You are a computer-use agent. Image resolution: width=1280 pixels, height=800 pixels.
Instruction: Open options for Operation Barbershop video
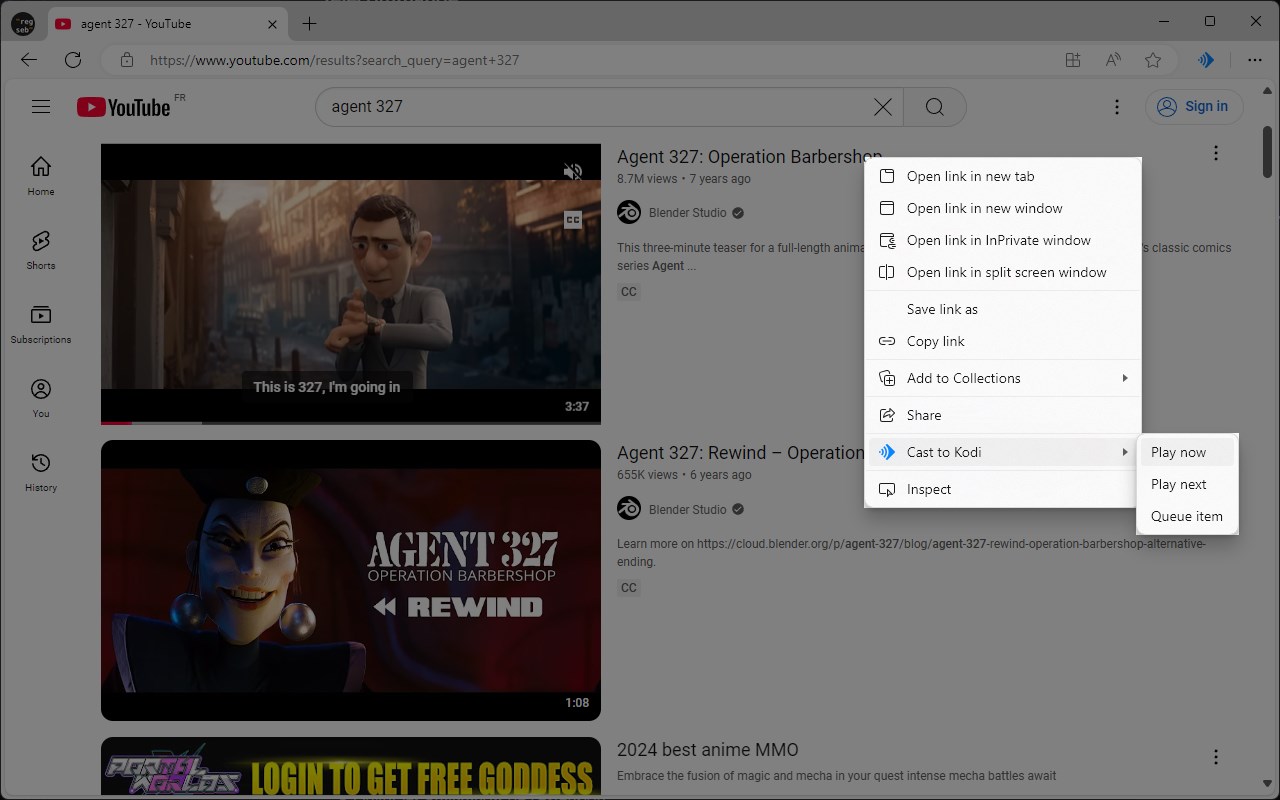(1216, 153)
